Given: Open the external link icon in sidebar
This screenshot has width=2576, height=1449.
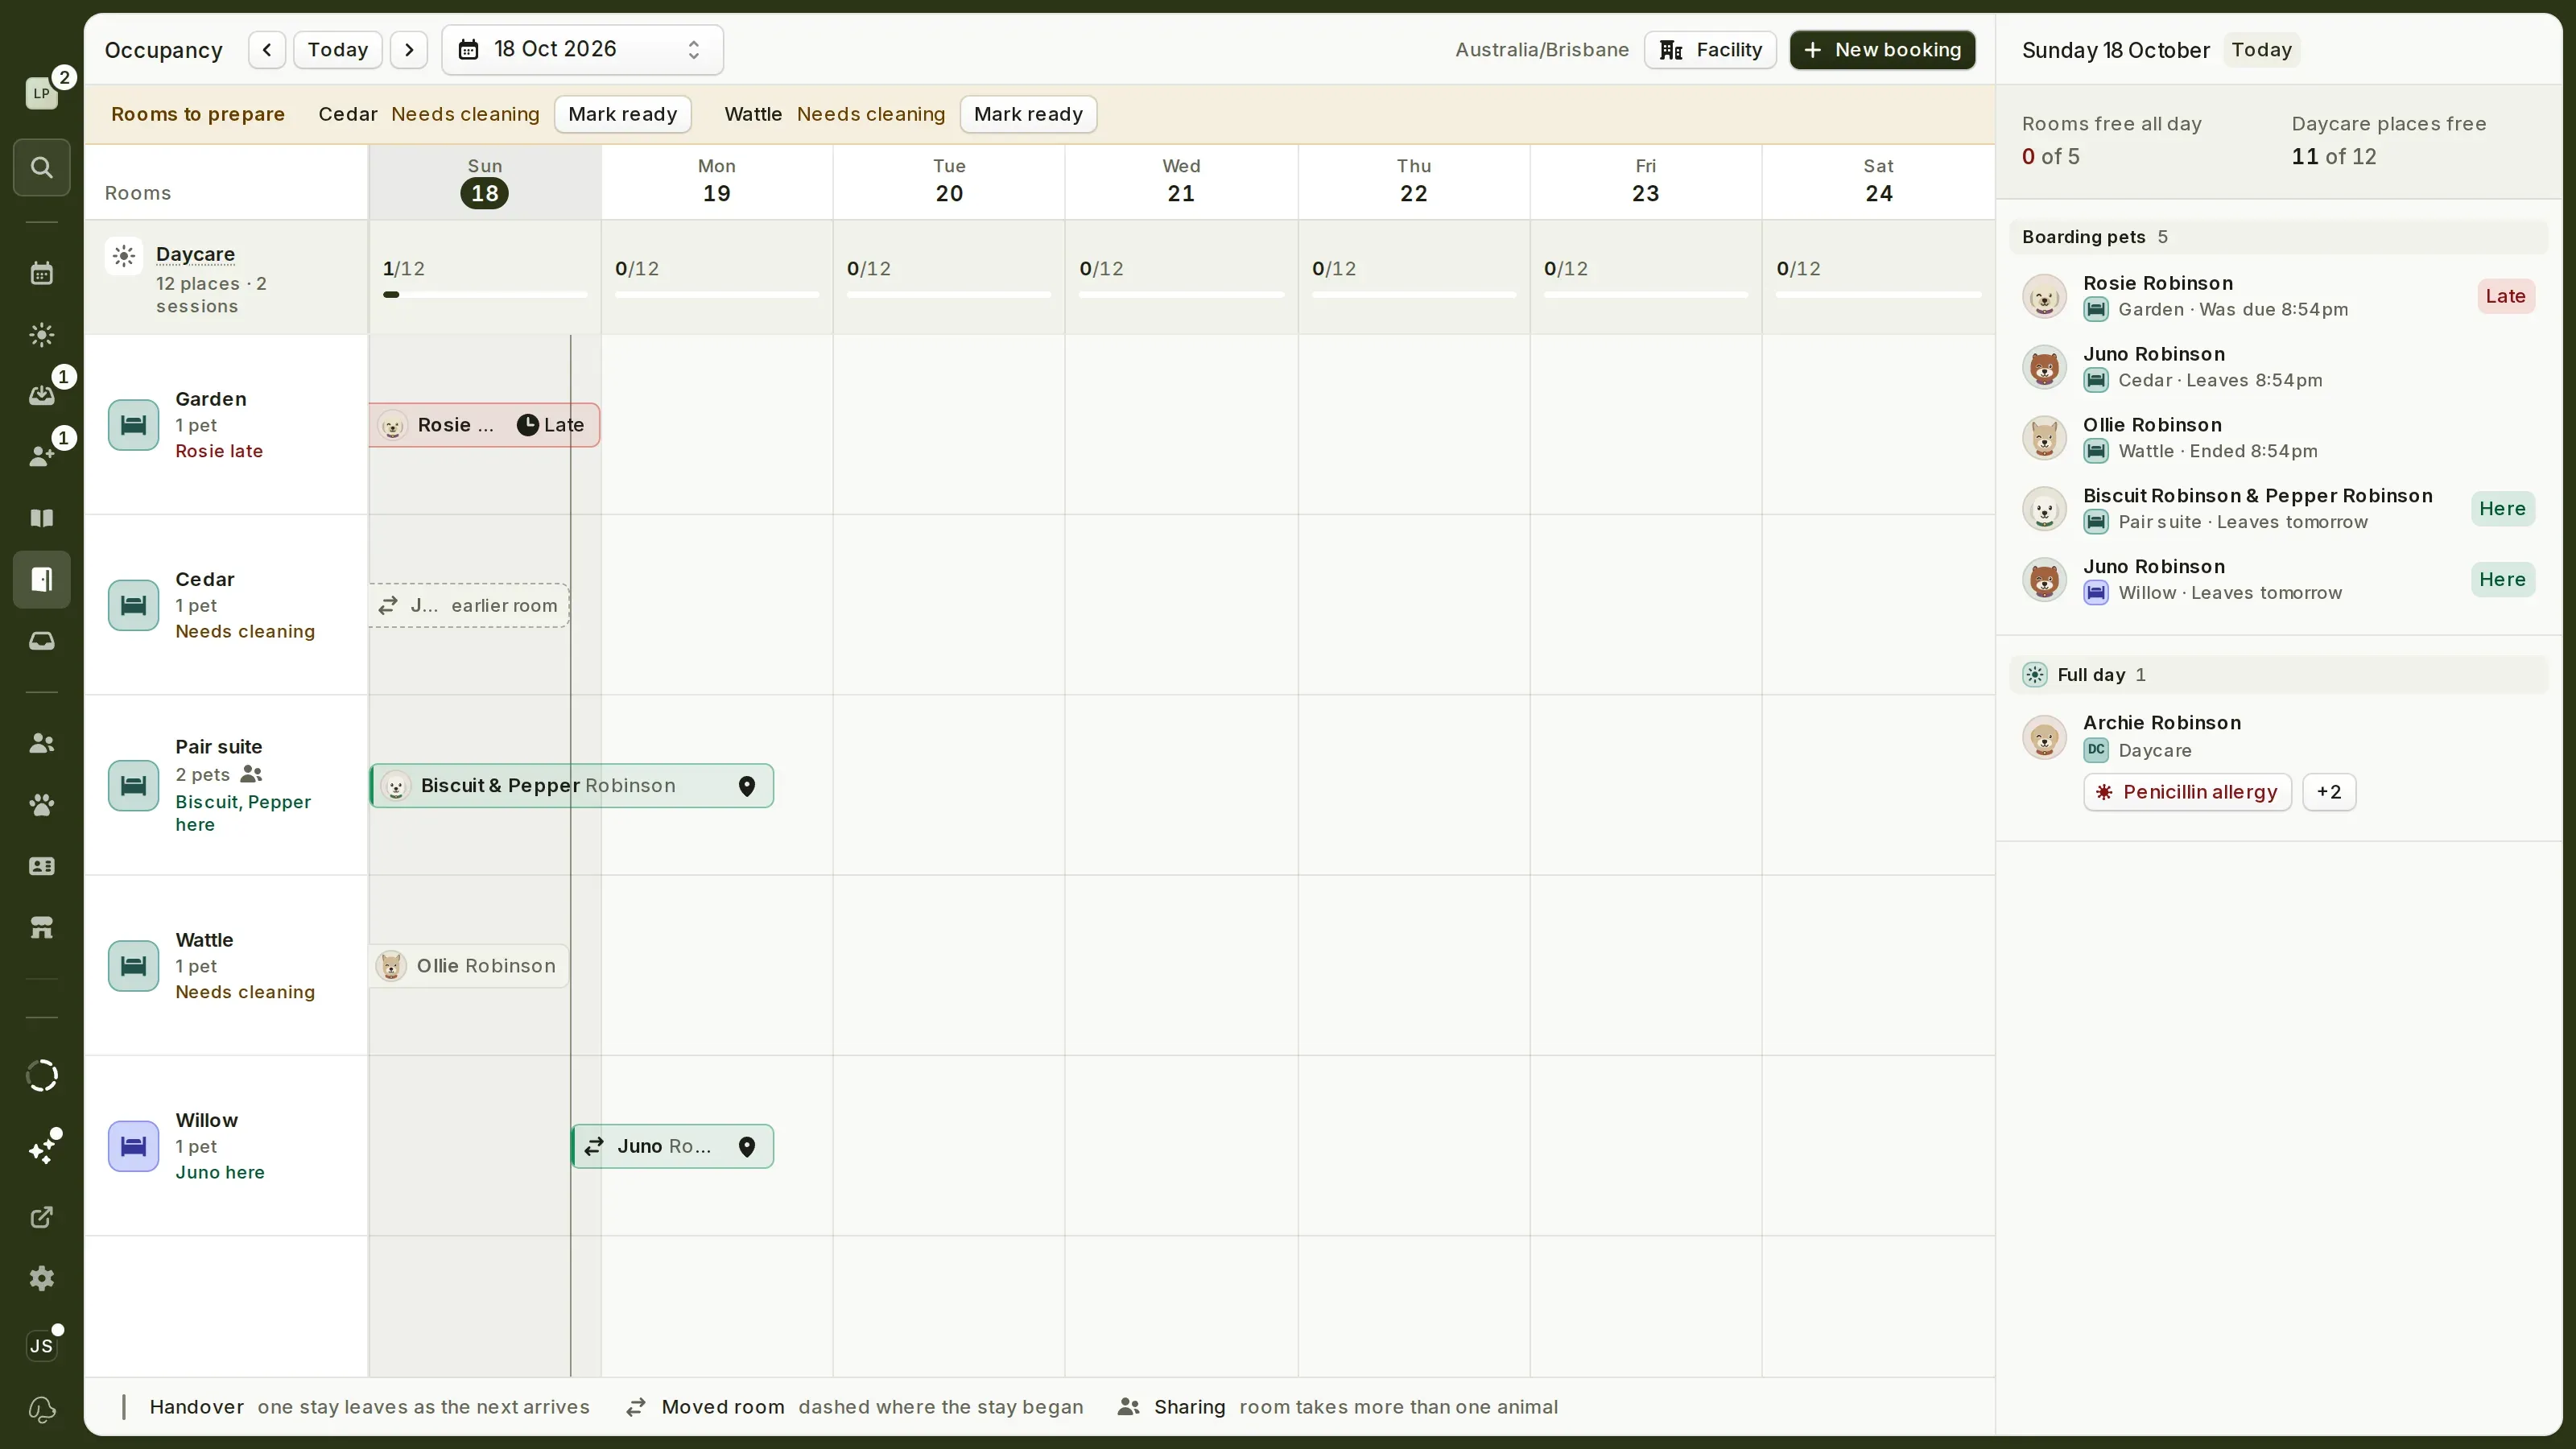Looking at the screenshot, I should (41, 1217).
